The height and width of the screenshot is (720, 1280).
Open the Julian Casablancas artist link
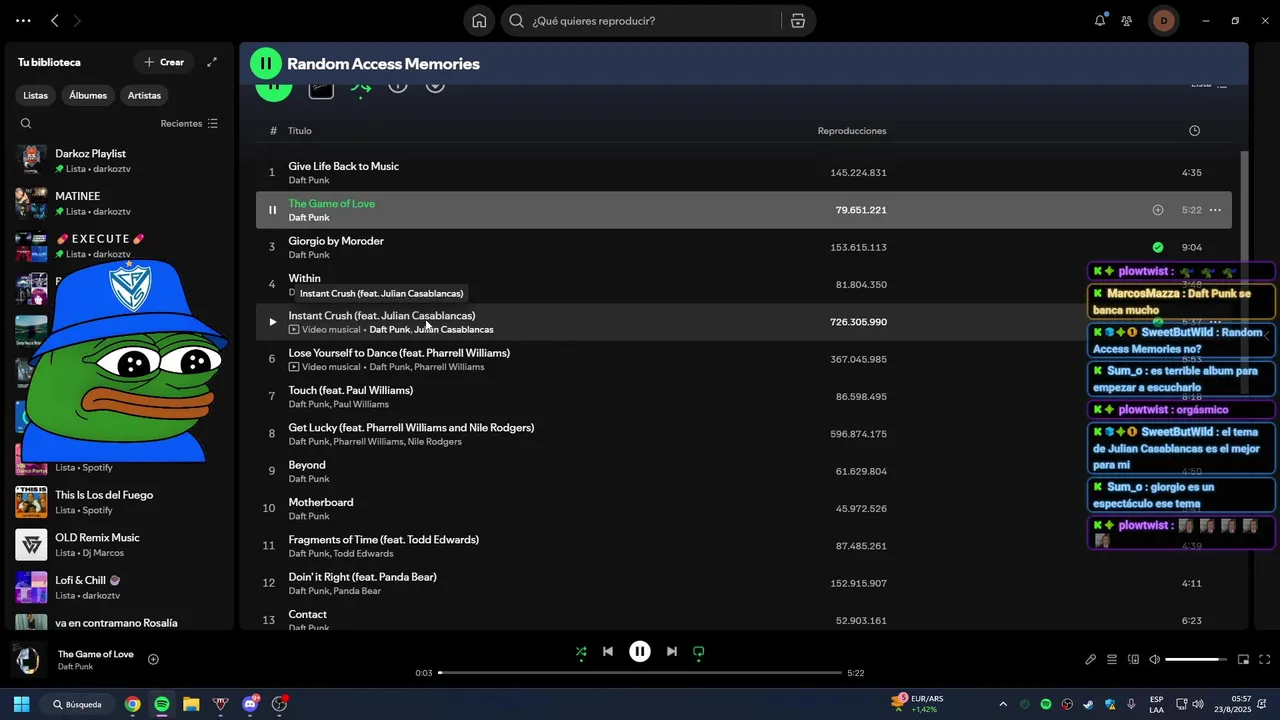coord(454,330)
